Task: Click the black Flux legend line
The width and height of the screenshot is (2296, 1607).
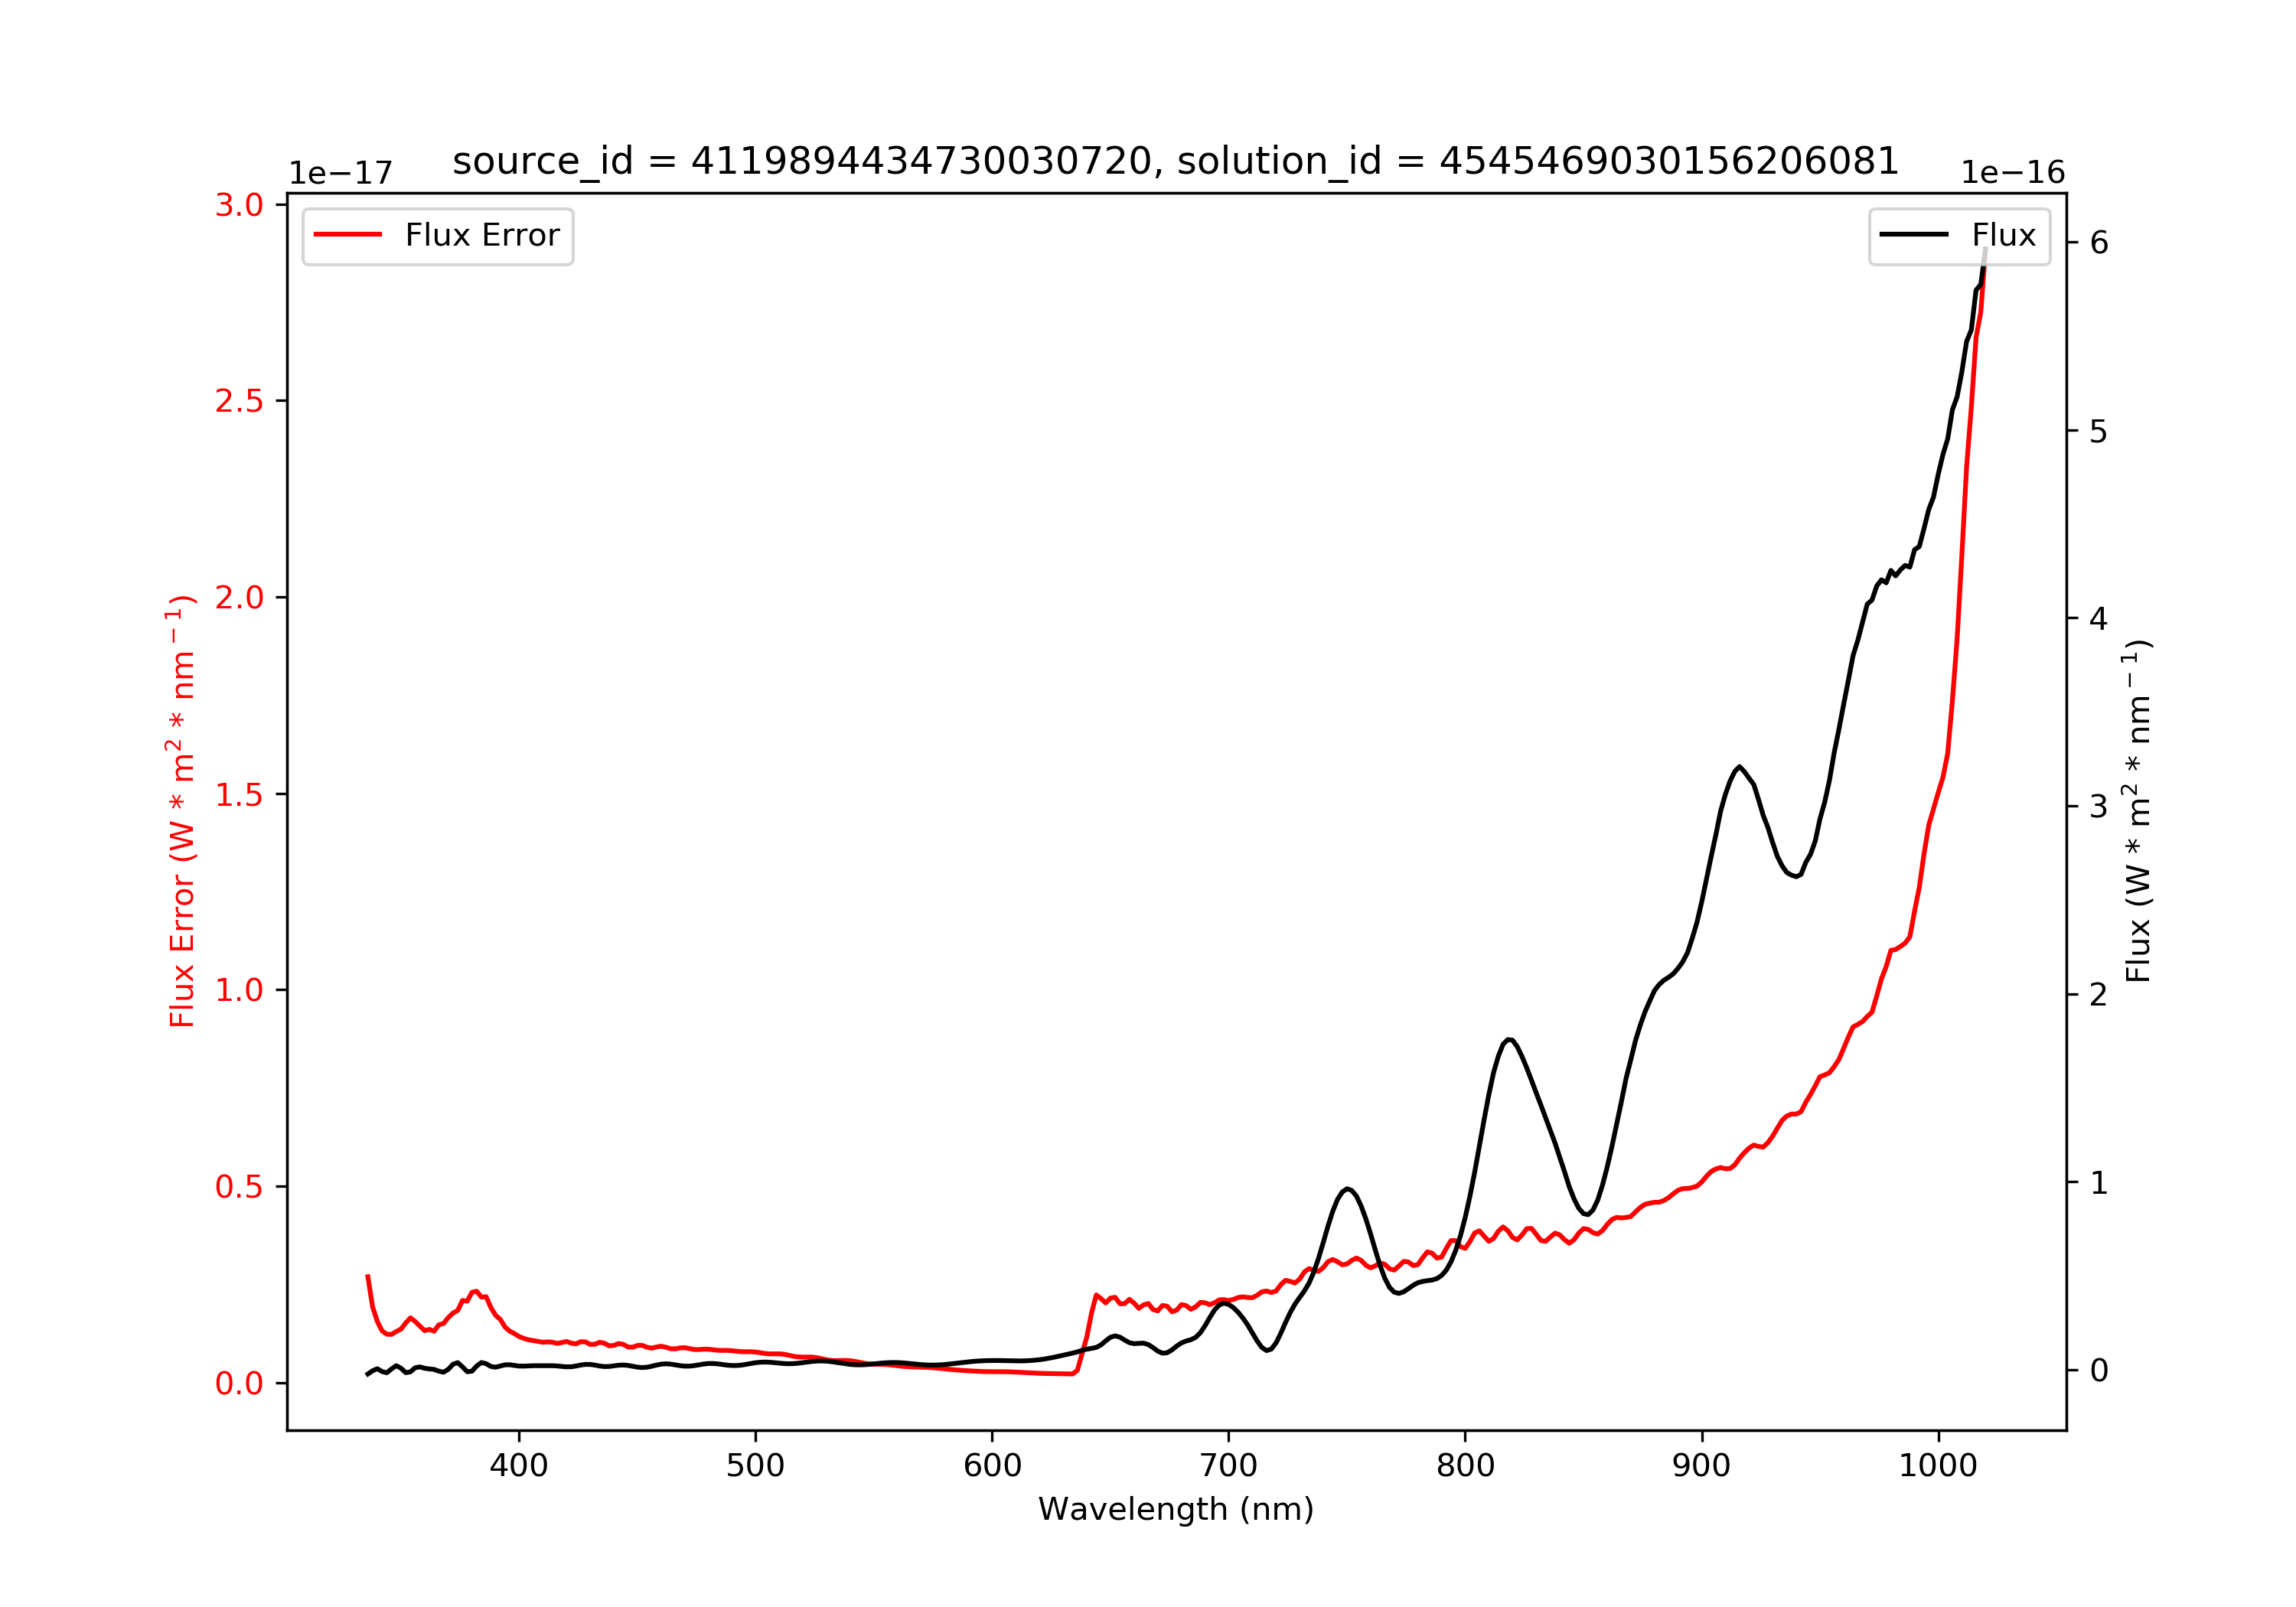Action: pyautogui.click(x=1914, y=235)
